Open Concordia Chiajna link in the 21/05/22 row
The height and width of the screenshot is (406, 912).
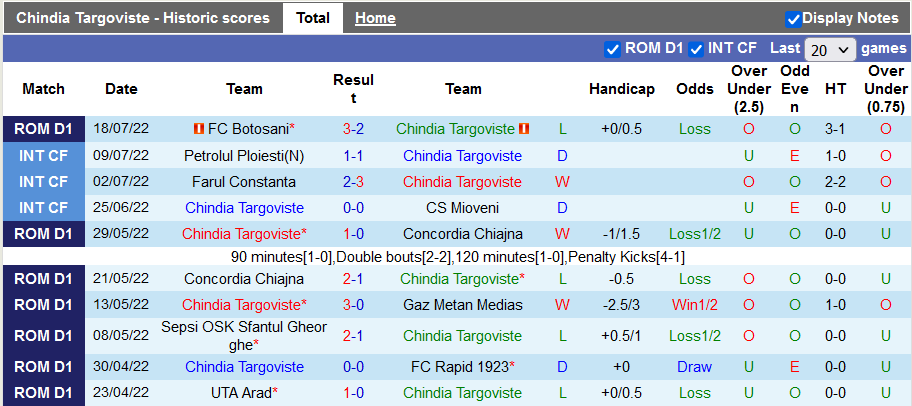244,279
